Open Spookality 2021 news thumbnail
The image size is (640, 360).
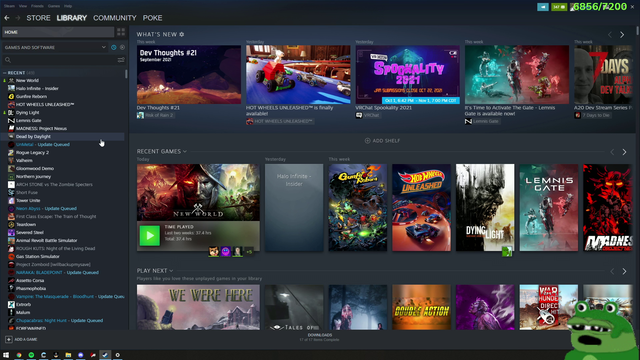(407, 74)
